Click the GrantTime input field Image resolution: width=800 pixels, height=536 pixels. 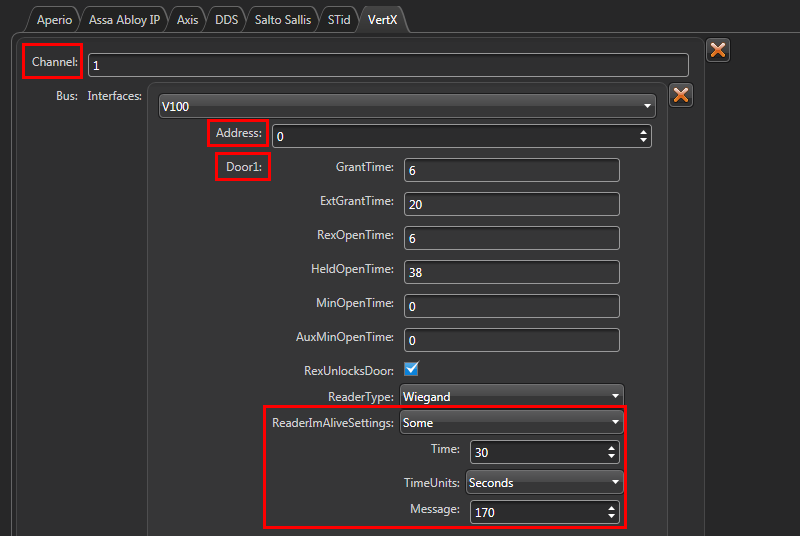[511, 170]
